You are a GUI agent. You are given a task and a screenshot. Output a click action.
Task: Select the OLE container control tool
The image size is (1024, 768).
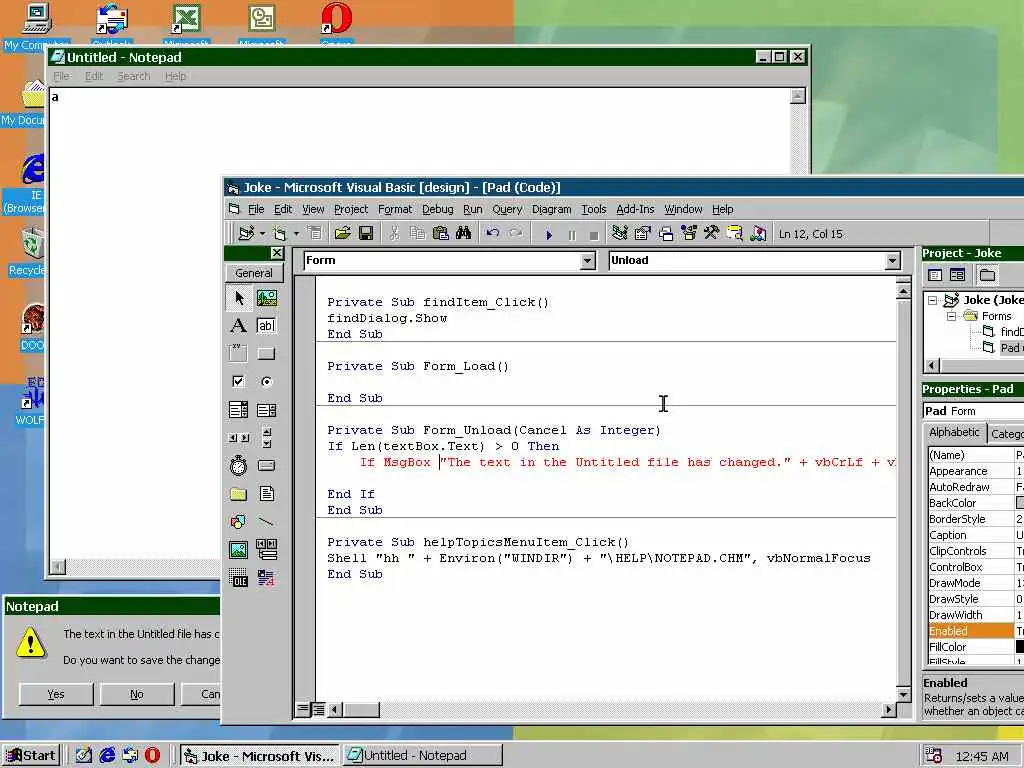point(238,578)
